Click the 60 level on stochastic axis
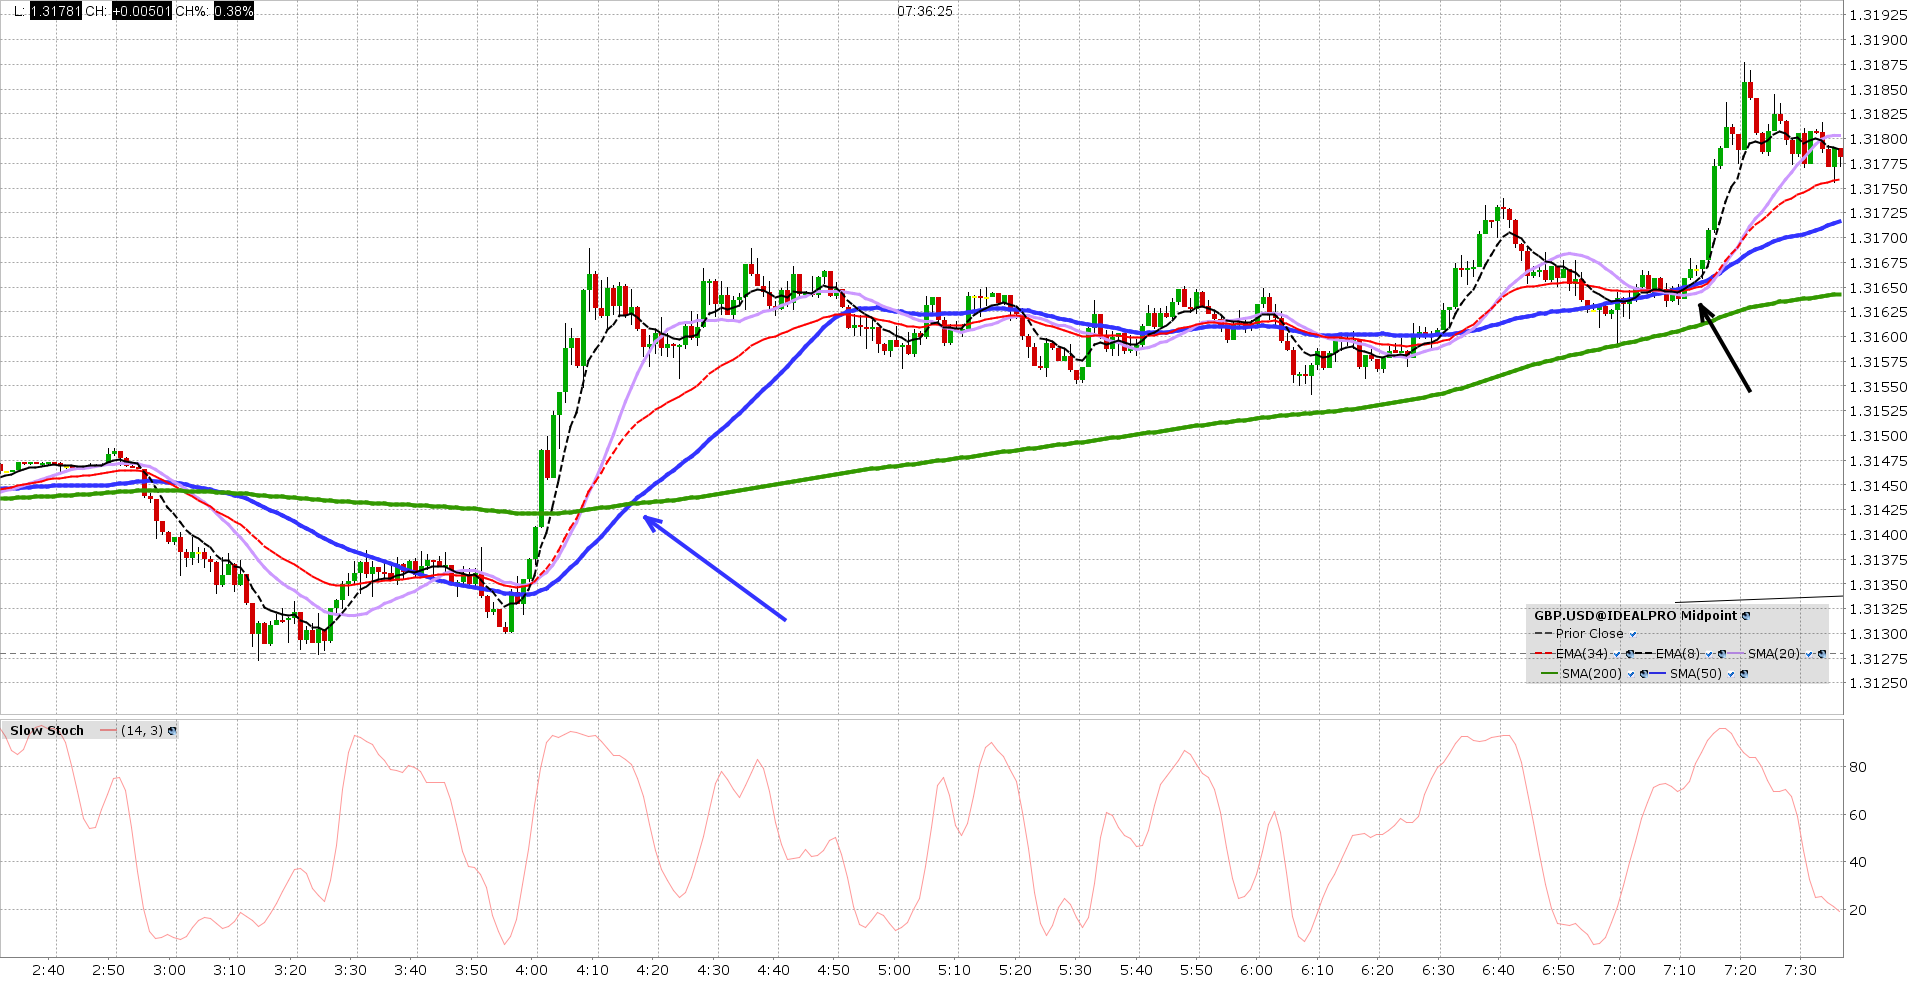 tap(1858, 815)
